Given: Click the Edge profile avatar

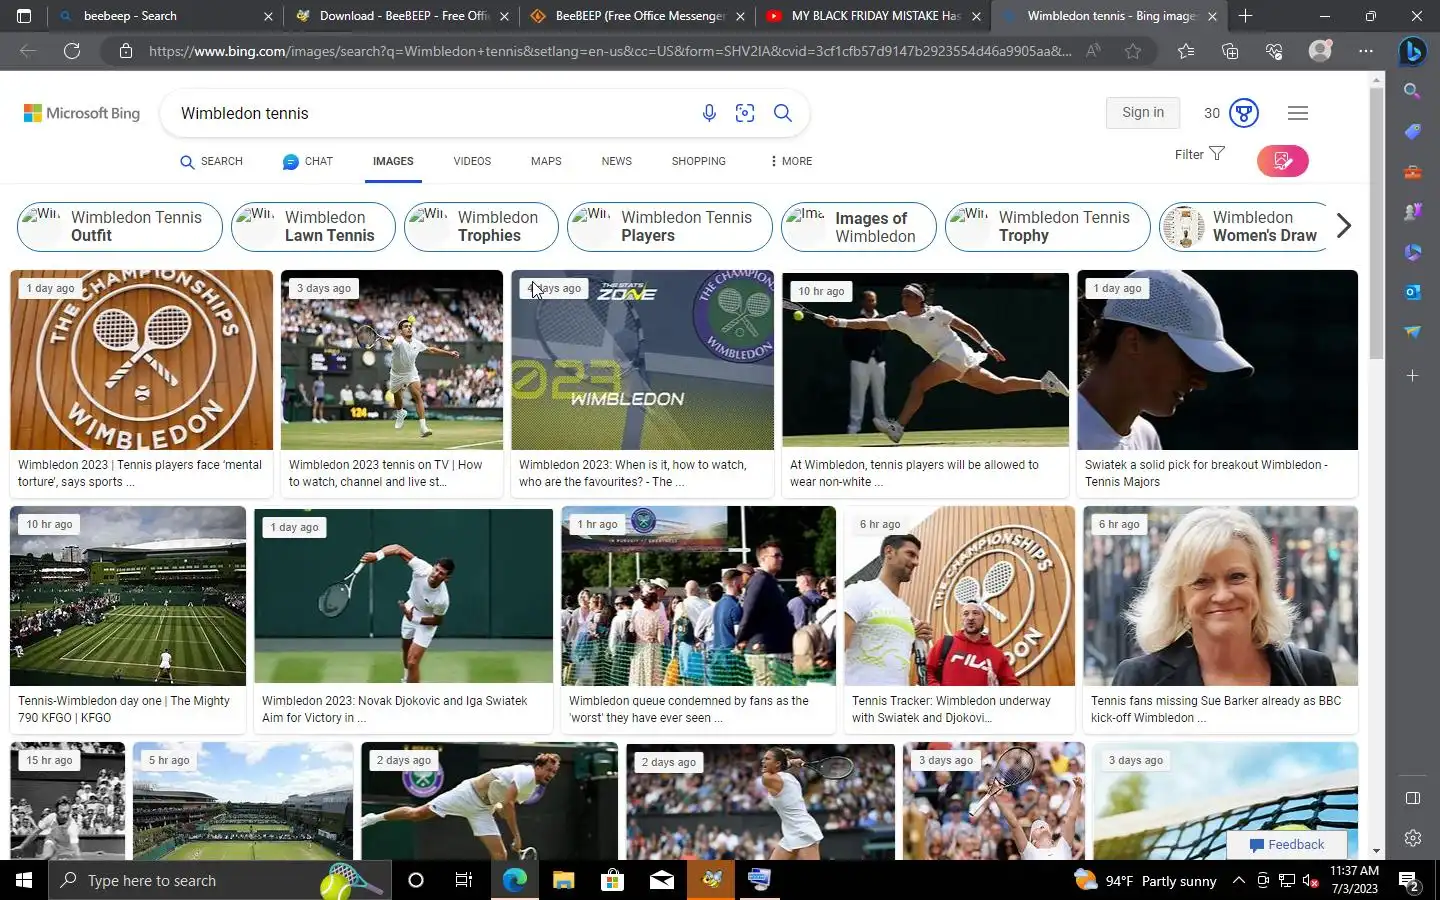Looking at the screenshot, I should click(x=1320, y=51).
